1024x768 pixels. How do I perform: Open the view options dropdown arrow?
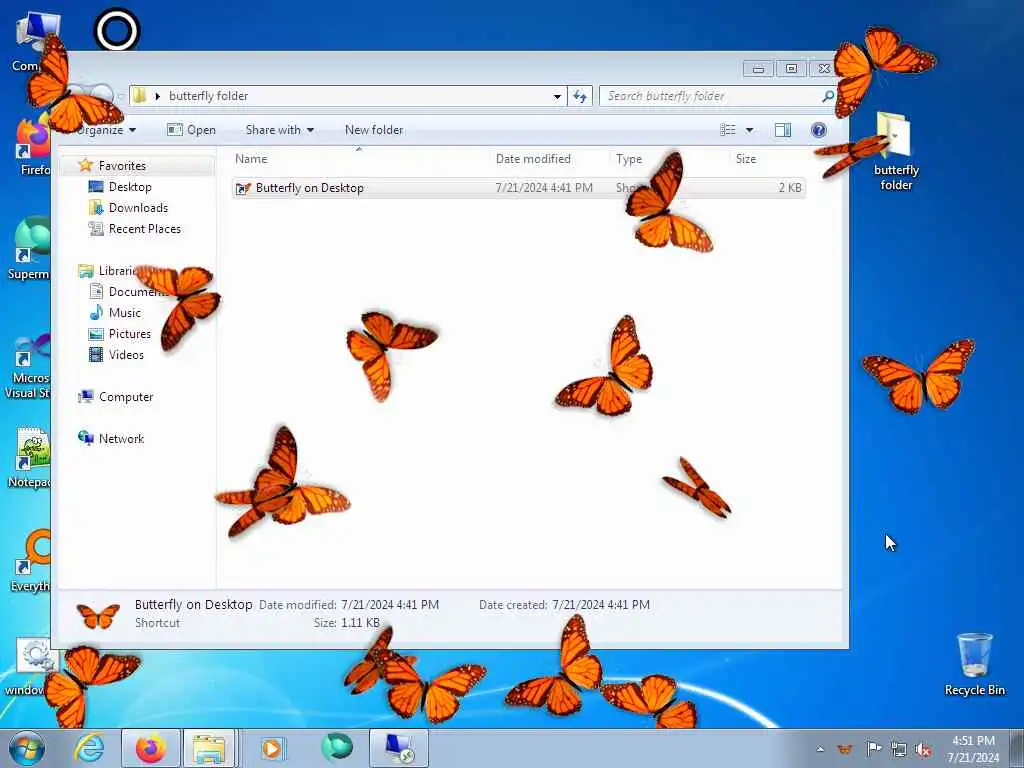click(x=749, y=130)
